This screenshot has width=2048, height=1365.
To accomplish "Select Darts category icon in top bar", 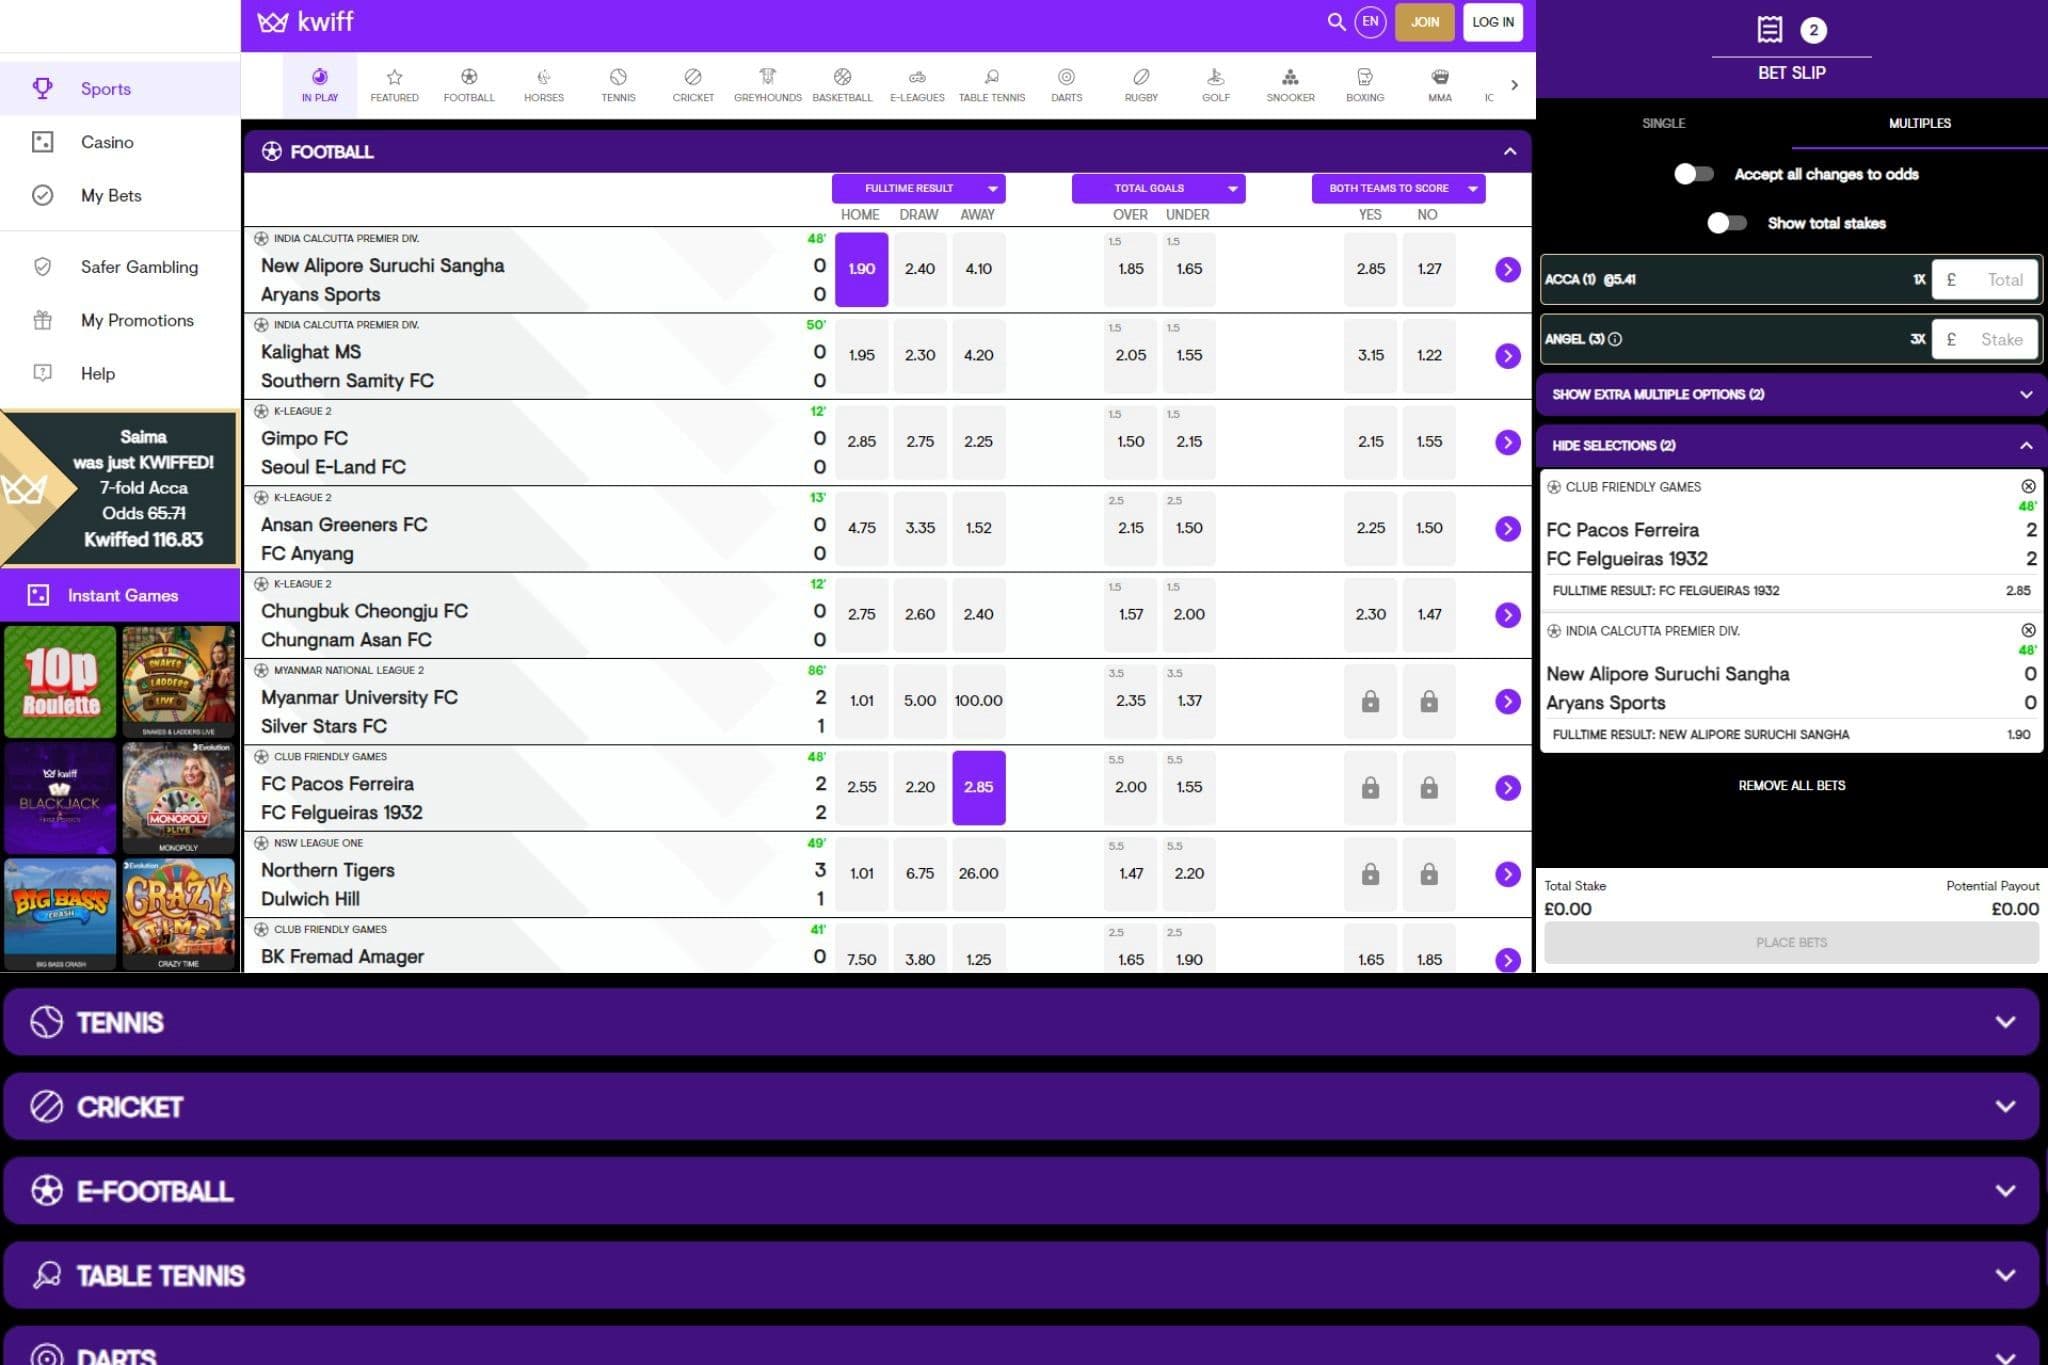I will click(1066, 85).
